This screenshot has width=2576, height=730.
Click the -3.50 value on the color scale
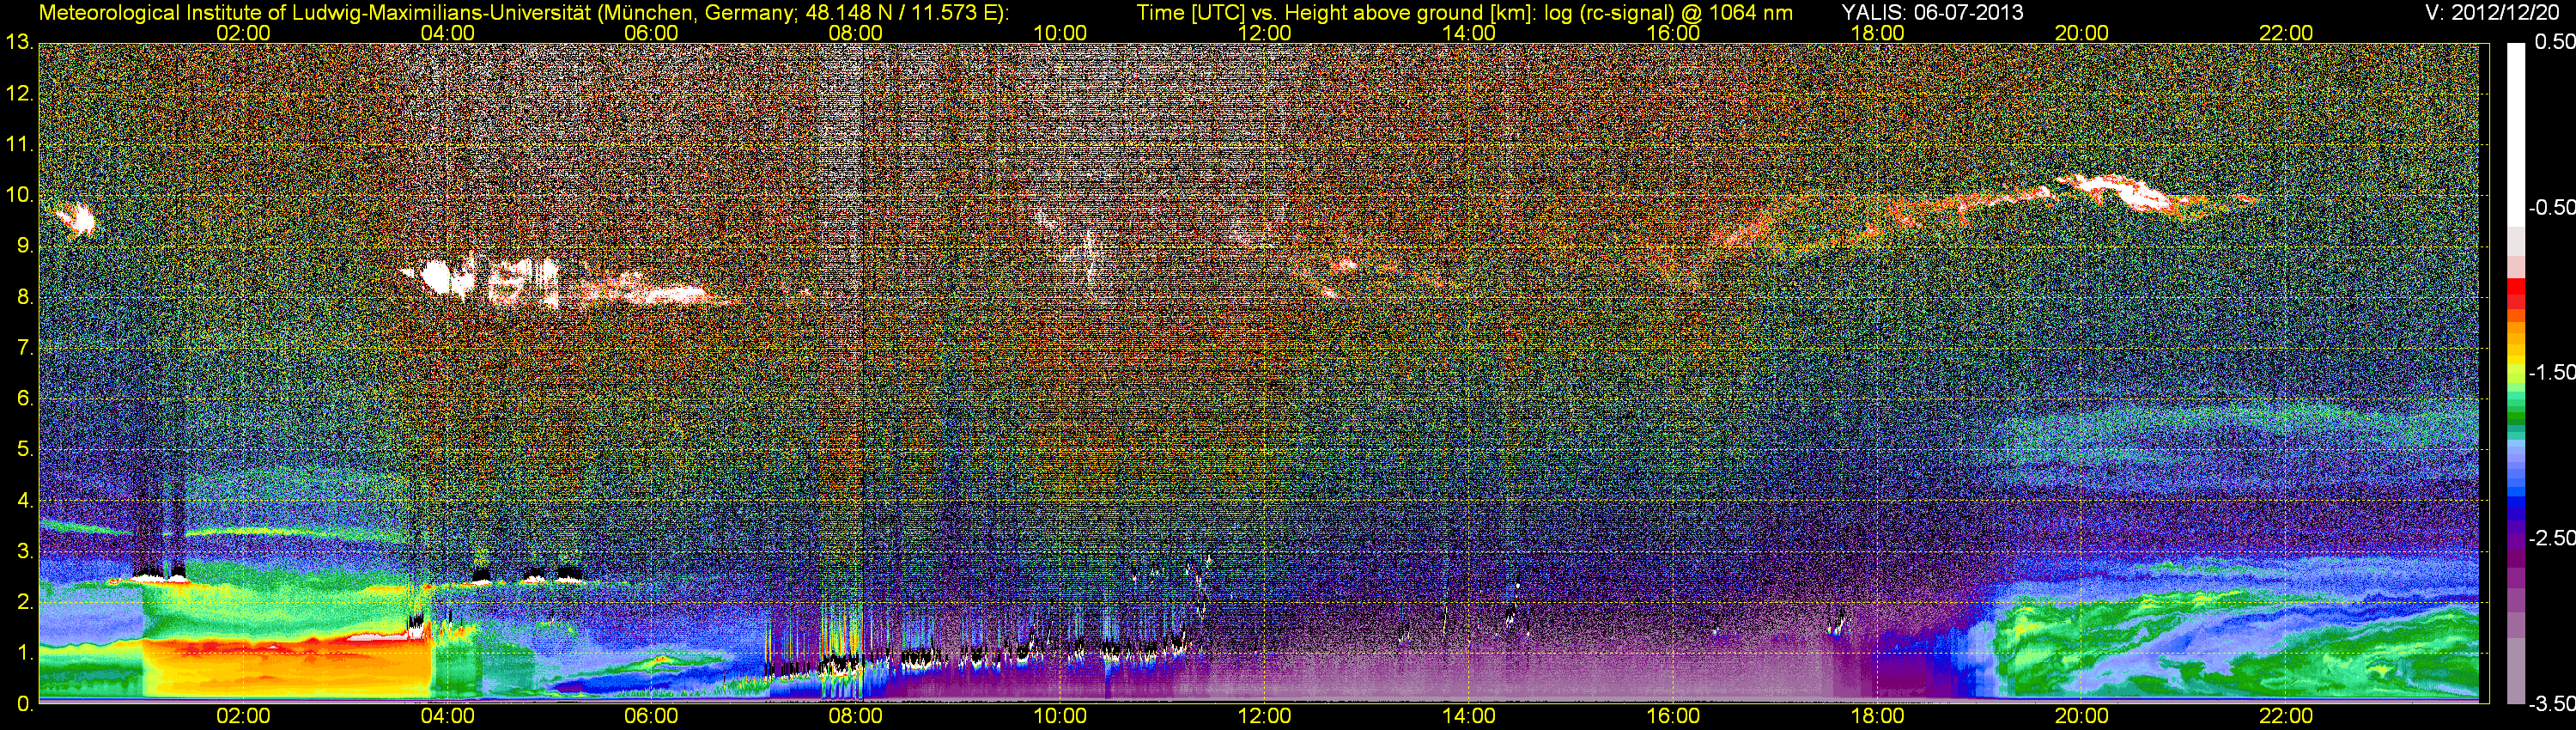(x=2552, y=704)
